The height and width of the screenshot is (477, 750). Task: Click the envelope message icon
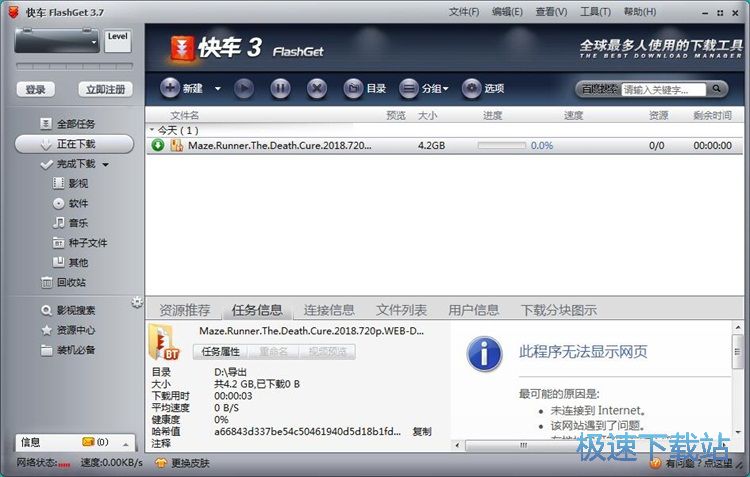pos(88,442)
